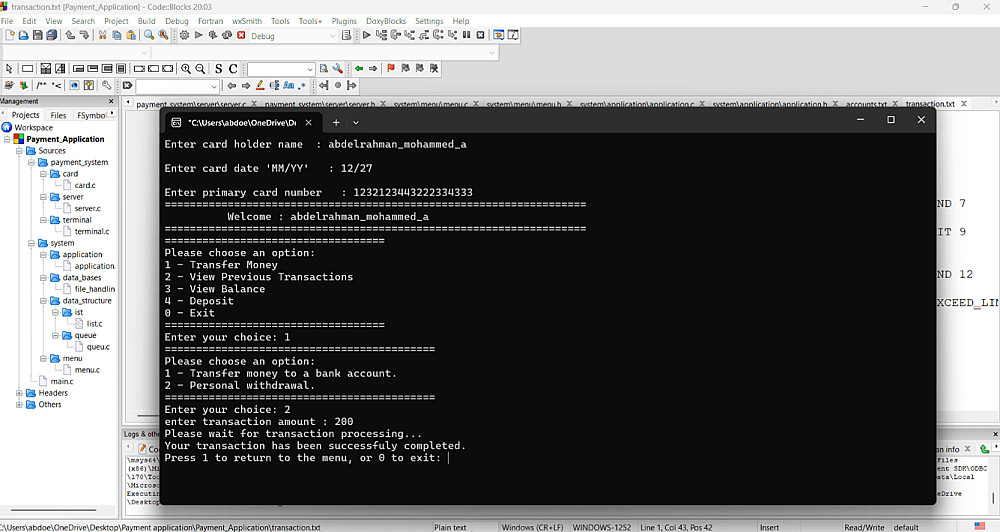The image size is (1000, 532).
Task: Open the DoxyBlocks menu
Action: [x=386, y=21]
